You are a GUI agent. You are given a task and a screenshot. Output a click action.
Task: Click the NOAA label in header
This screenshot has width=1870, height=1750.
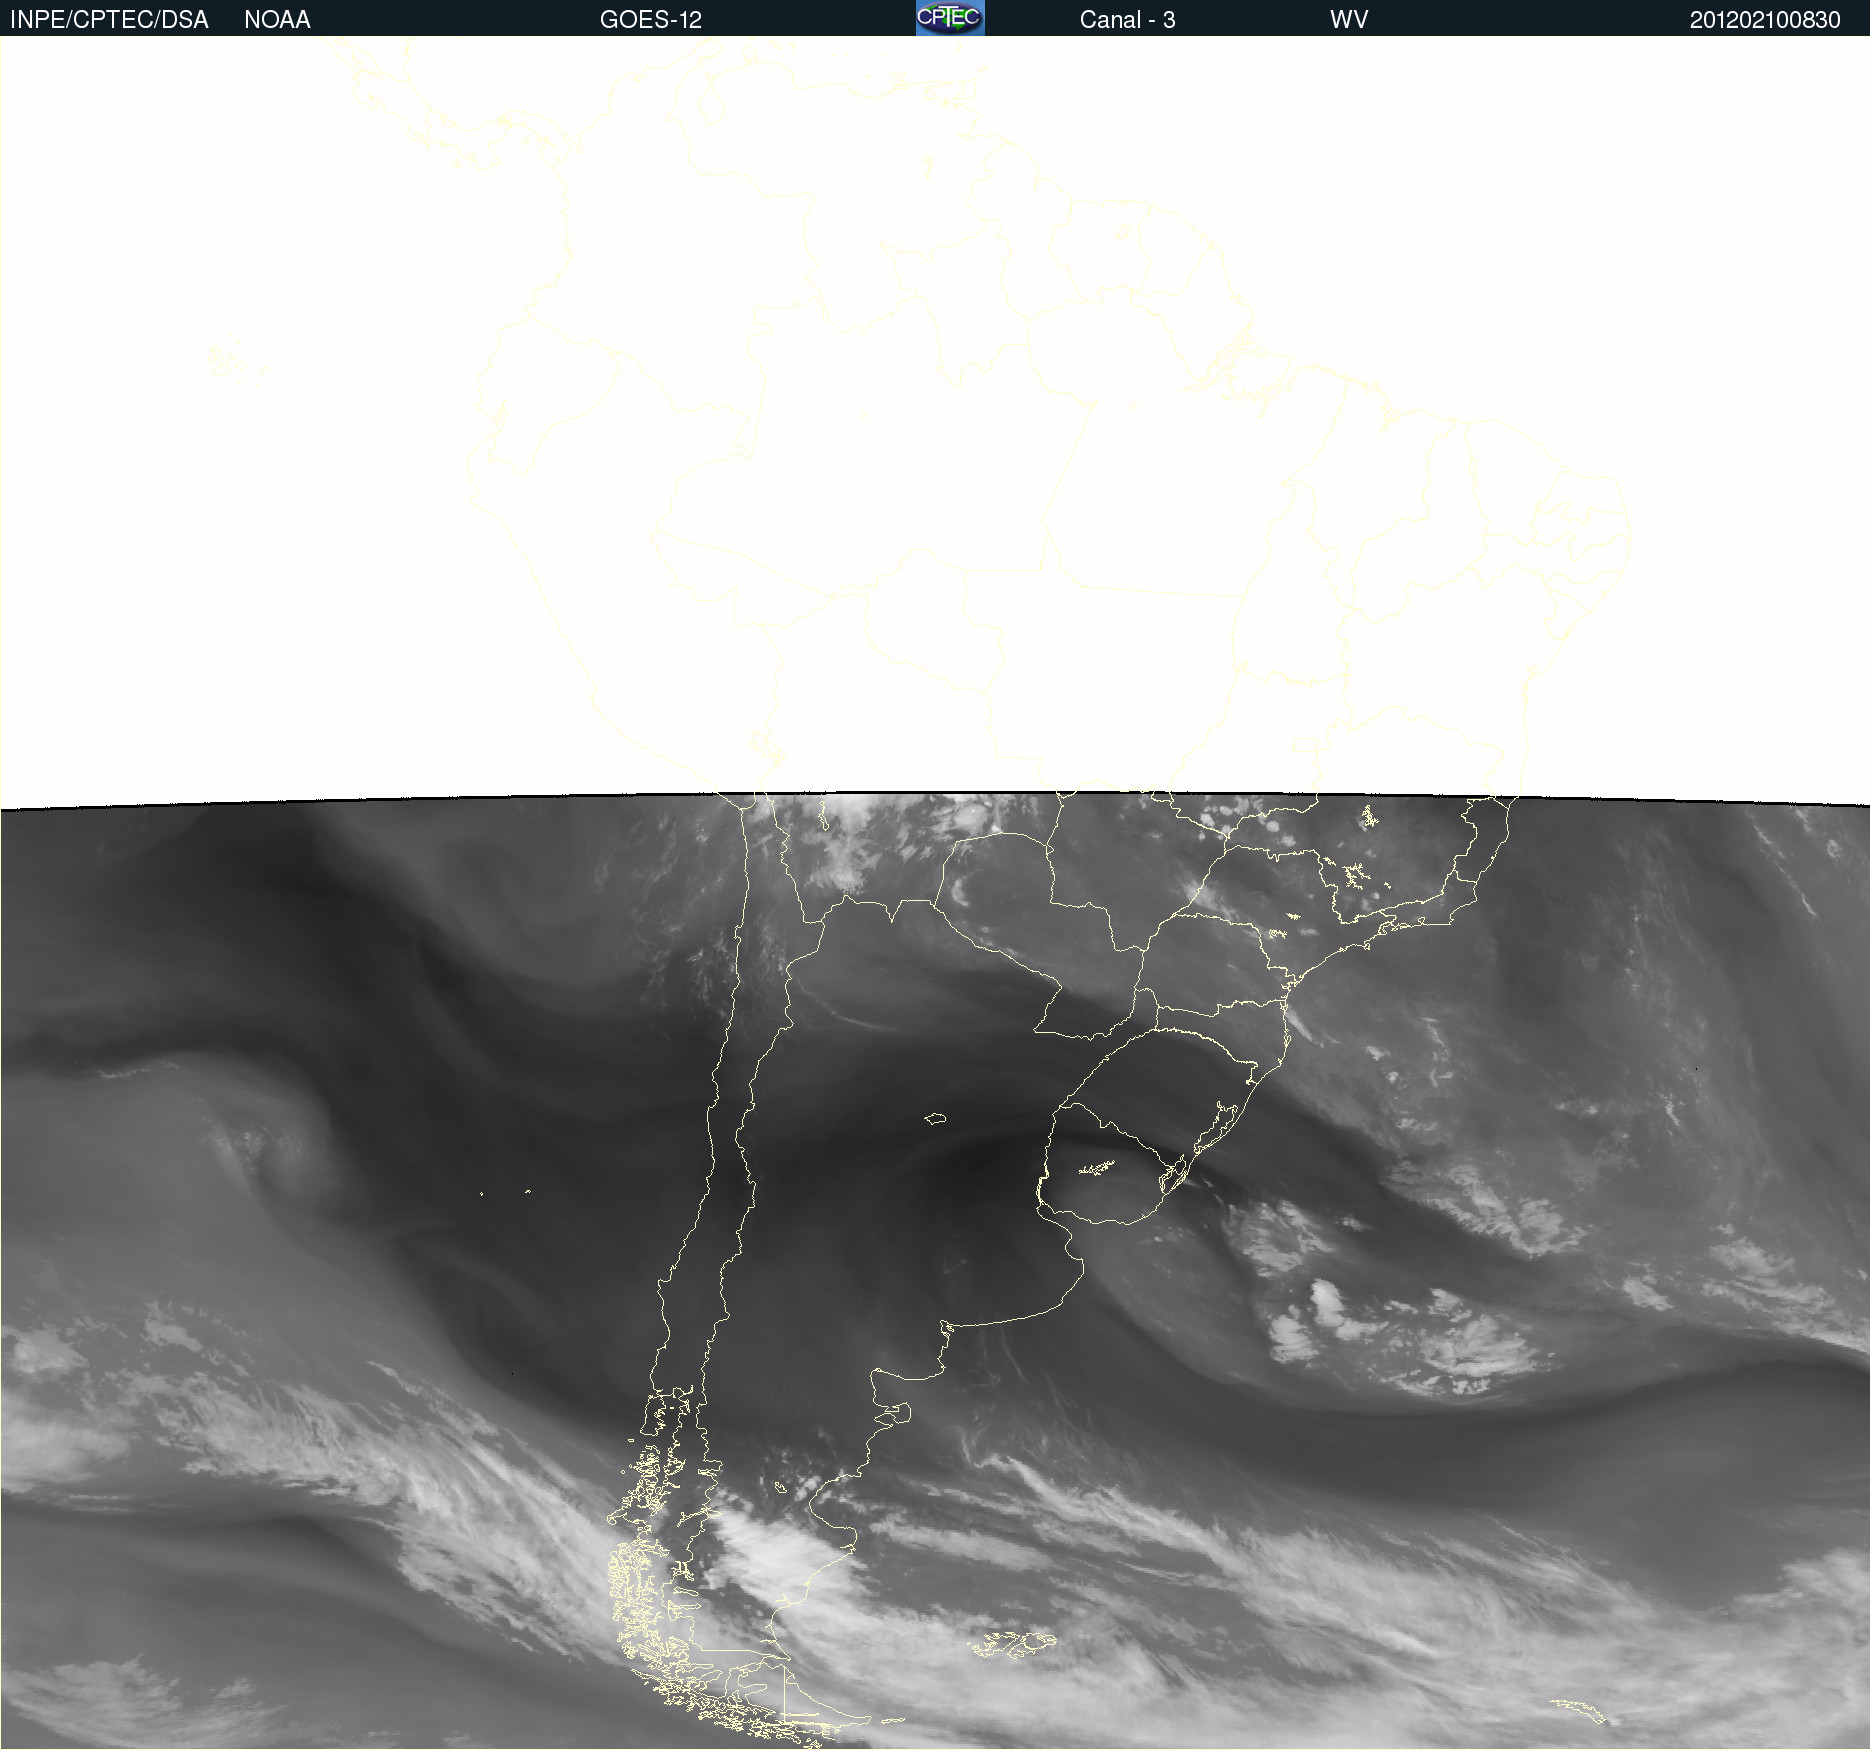click(x=277, y=20)
